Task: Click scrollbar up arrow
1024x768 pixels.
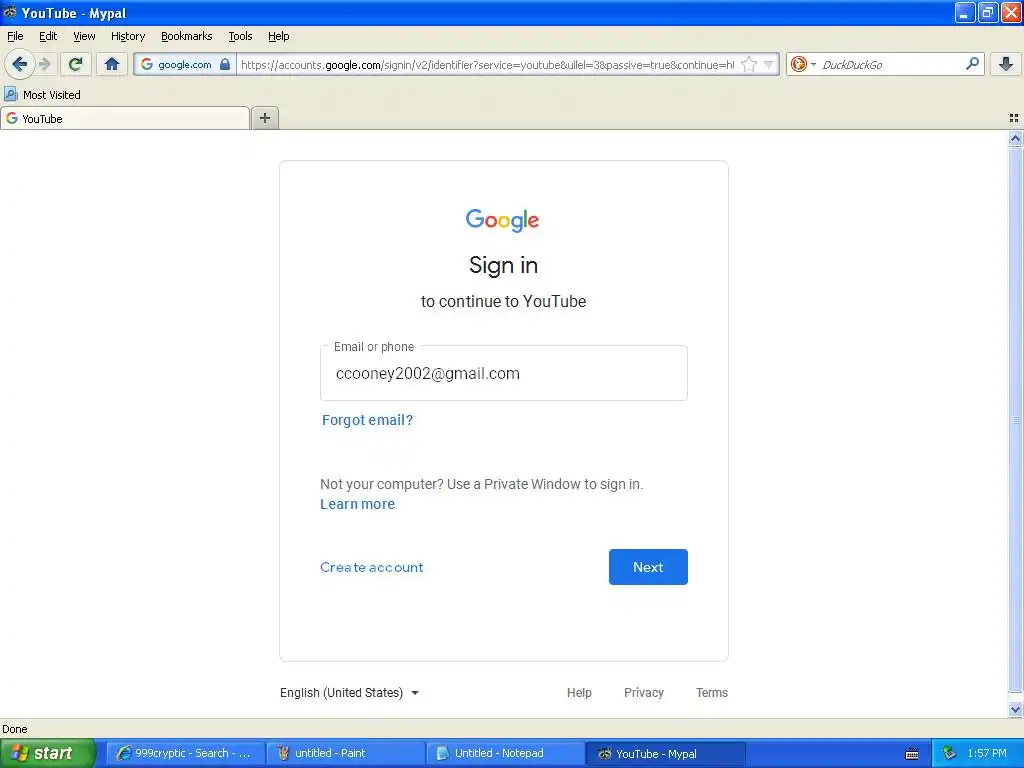Action: point(1015,138)
